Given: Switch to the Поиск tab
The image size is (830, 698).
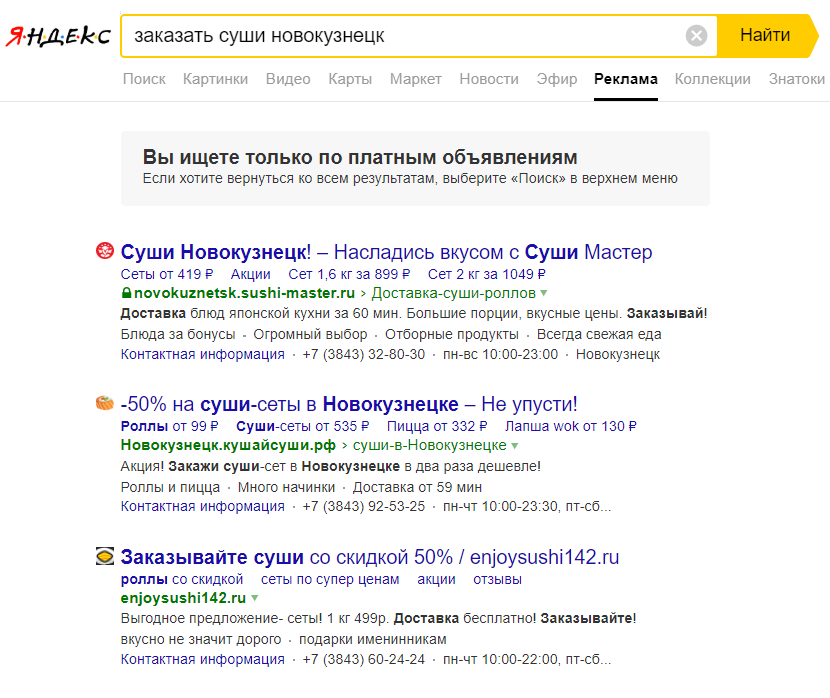Looking at the screenshot, I should point(144,79).
